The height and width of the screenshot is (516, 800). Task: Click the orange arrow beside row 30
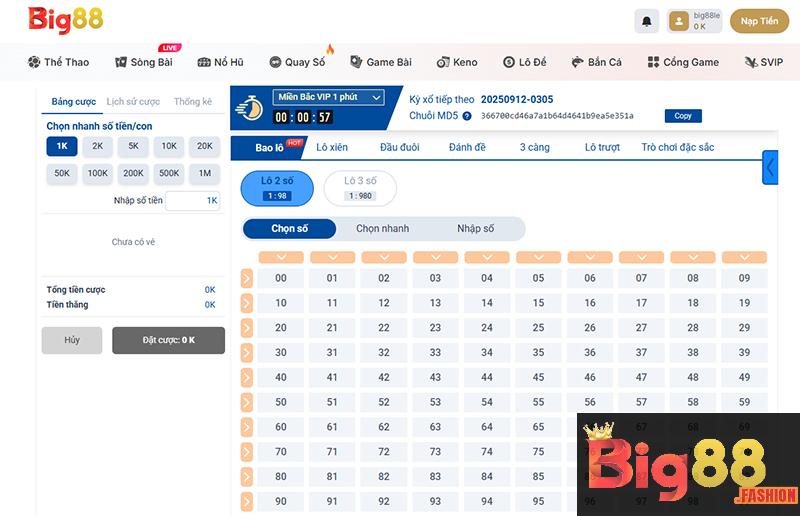247,353
